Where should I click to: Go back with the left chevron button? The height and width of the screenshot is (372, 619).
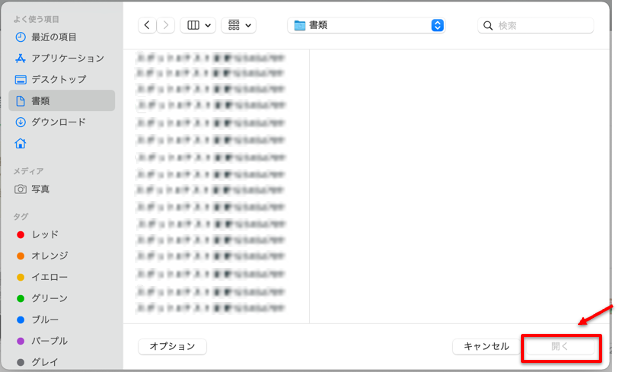click(x=147, y=25)
